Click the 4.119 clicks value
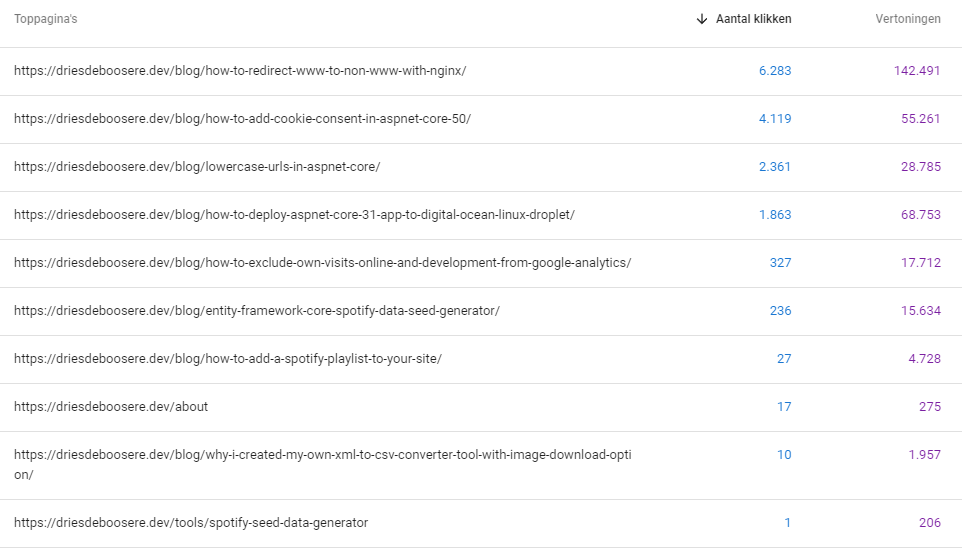962x553 pixels. pos(775,118)
